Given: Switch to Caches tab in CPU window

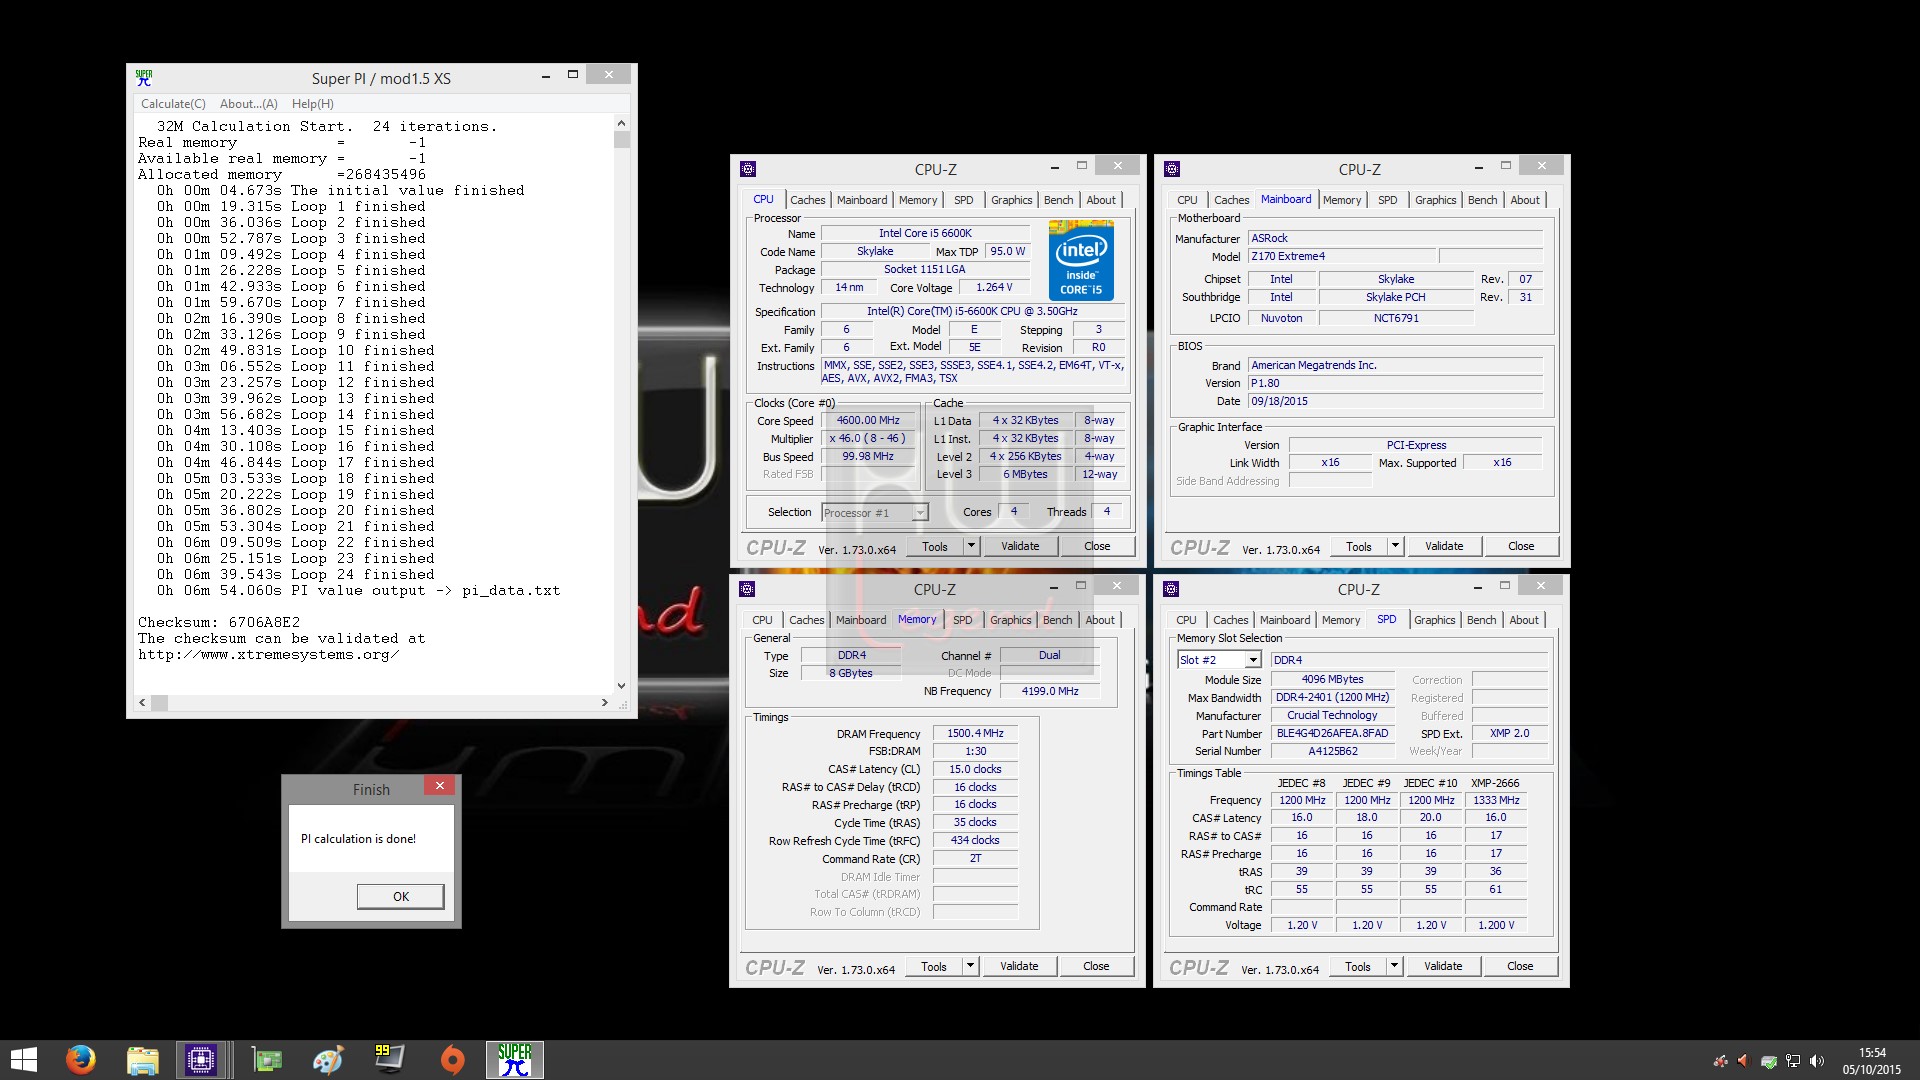Looking at the screenshot, I should 807,200.
